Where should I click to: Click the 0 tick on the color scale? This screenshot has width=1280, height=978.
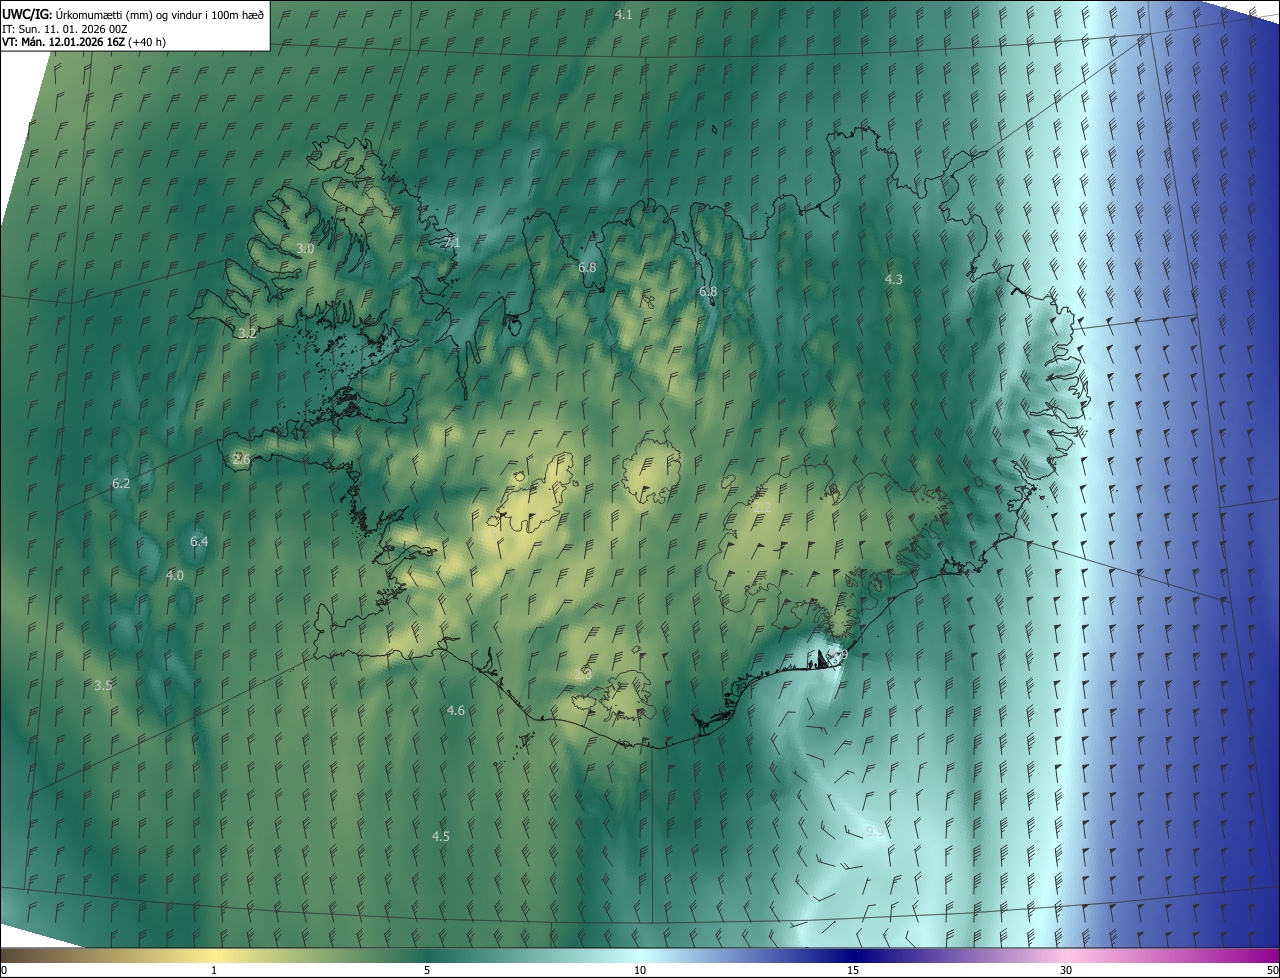pos(4,971)
